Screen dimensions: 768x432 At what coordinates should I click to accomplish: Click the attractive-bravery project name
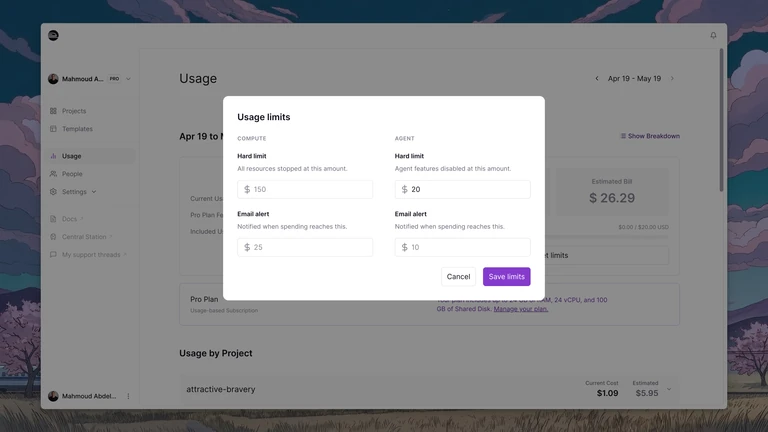pyautogui.click(x=221, y=389)
